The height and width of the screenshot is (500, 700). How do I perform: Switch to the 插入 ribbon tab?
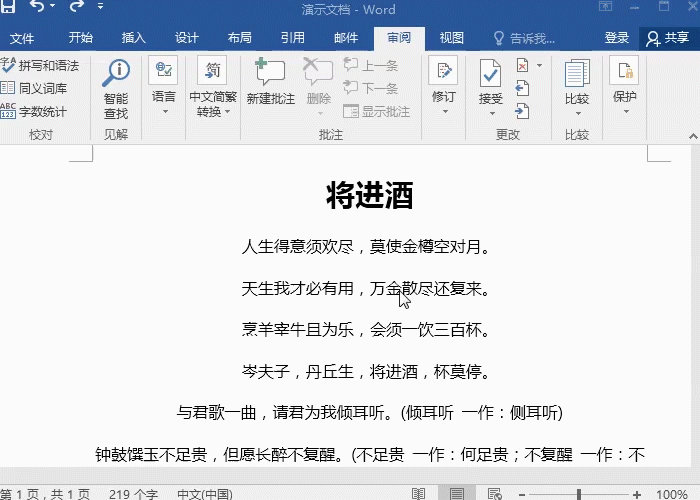point(133,38)
